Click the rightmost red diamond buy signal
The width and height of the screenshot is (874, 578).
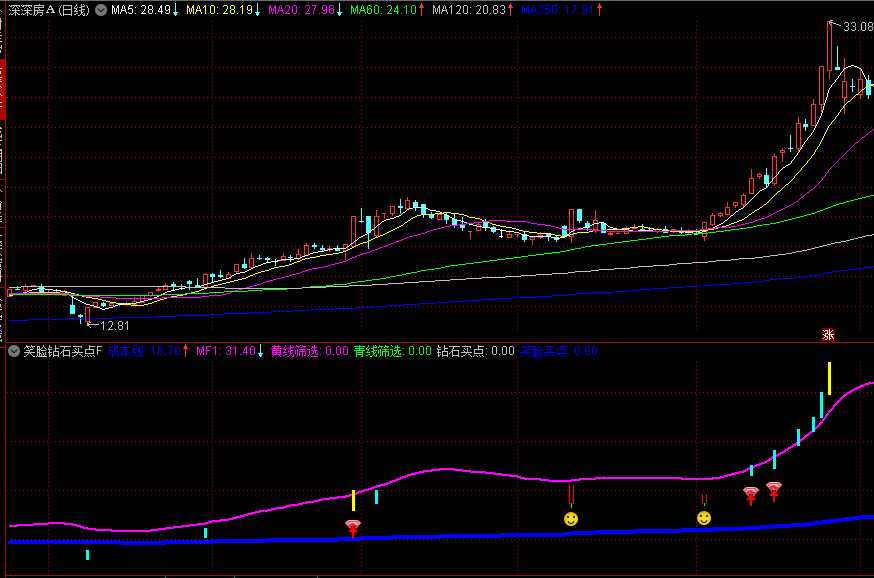[773, 489]
